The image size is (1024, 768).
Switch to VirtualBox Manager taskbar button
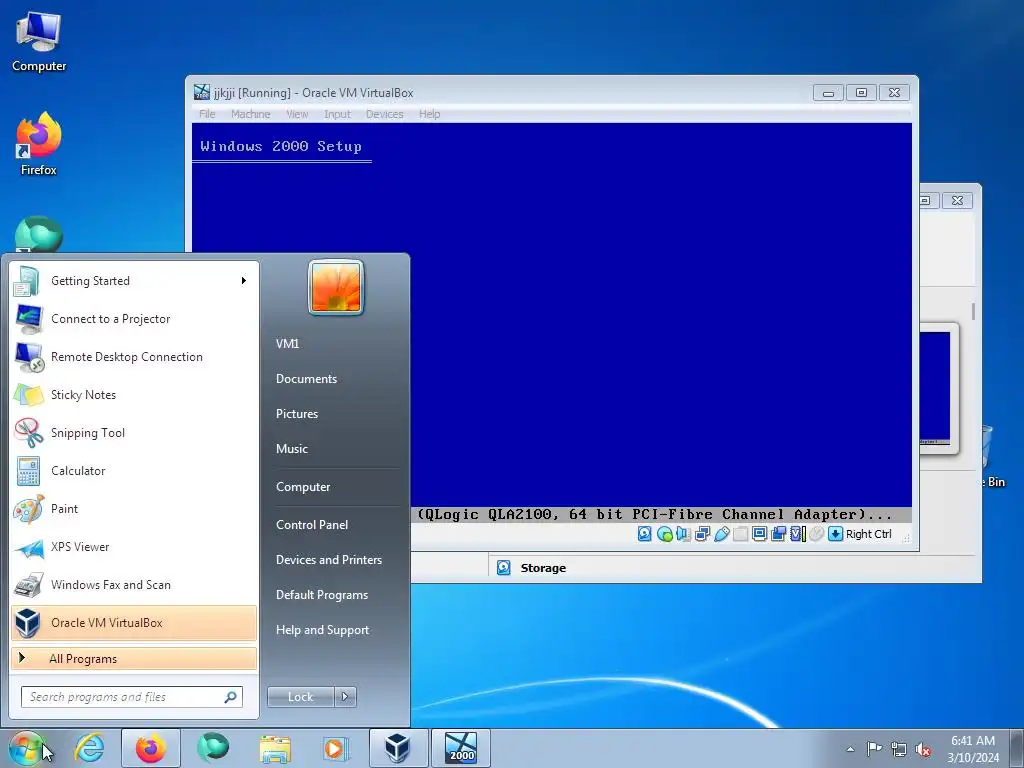398,748
